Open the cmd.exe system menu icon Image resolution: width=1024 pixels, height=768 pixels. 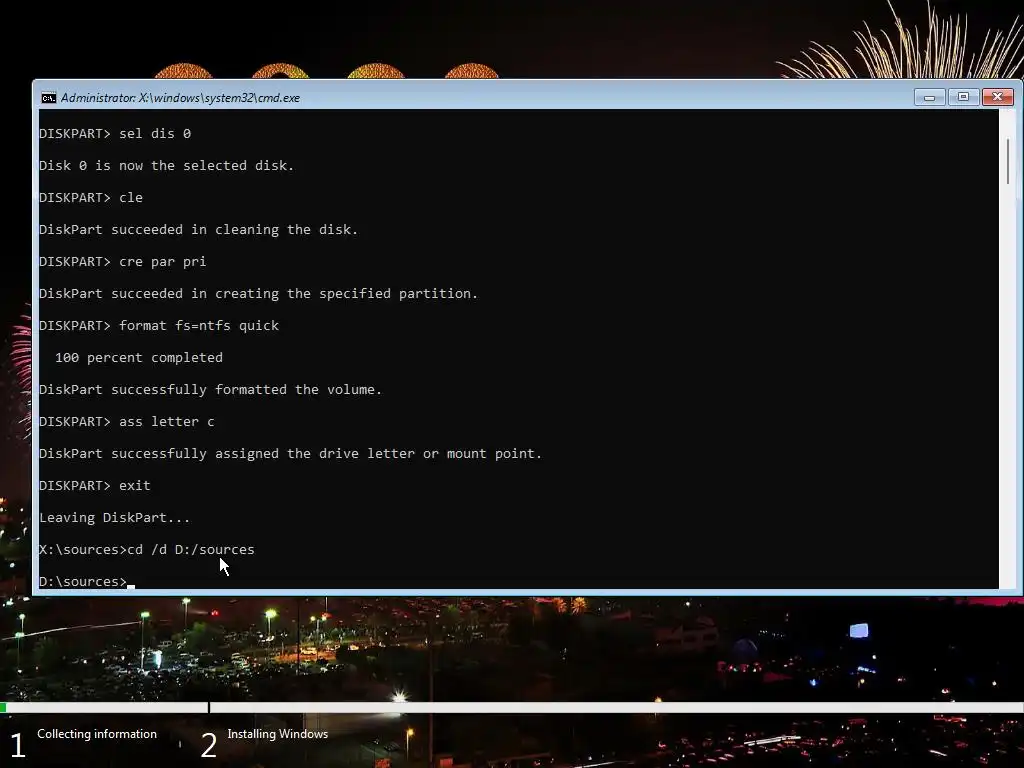click(48, 98)
